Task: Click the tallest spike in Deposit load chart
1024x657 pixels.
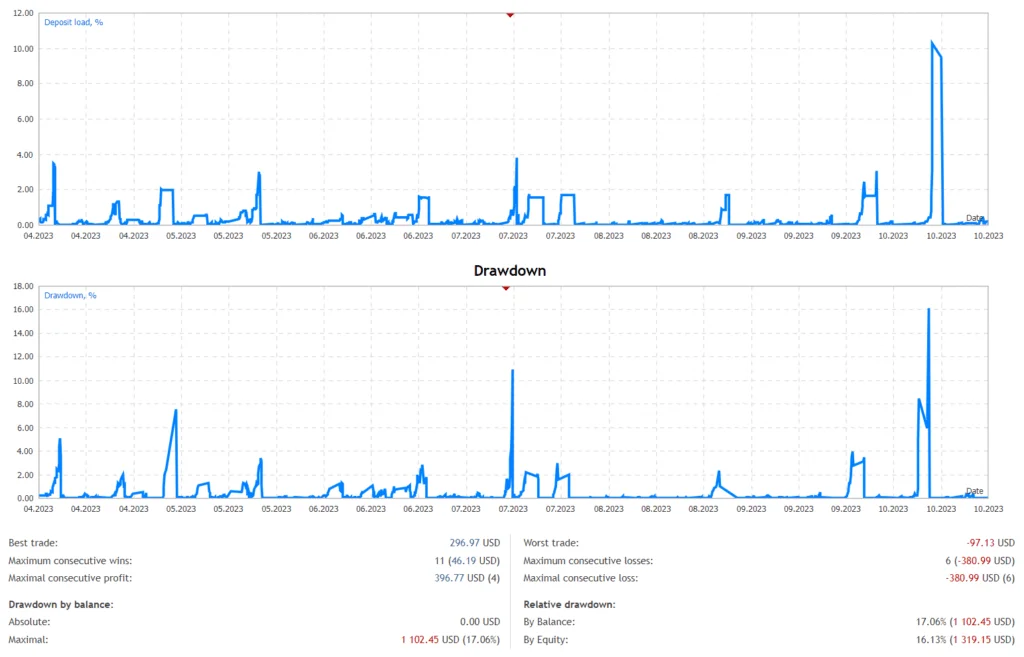Action: 932,43
